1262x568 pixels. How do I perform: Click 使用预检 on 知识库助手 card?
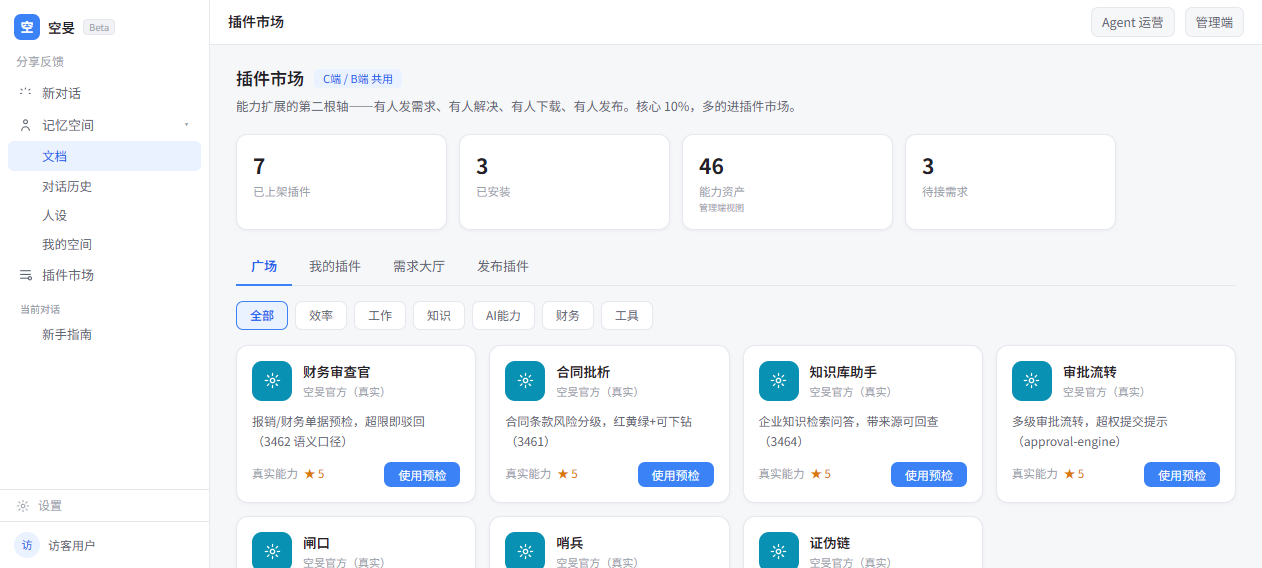(929, 475)
